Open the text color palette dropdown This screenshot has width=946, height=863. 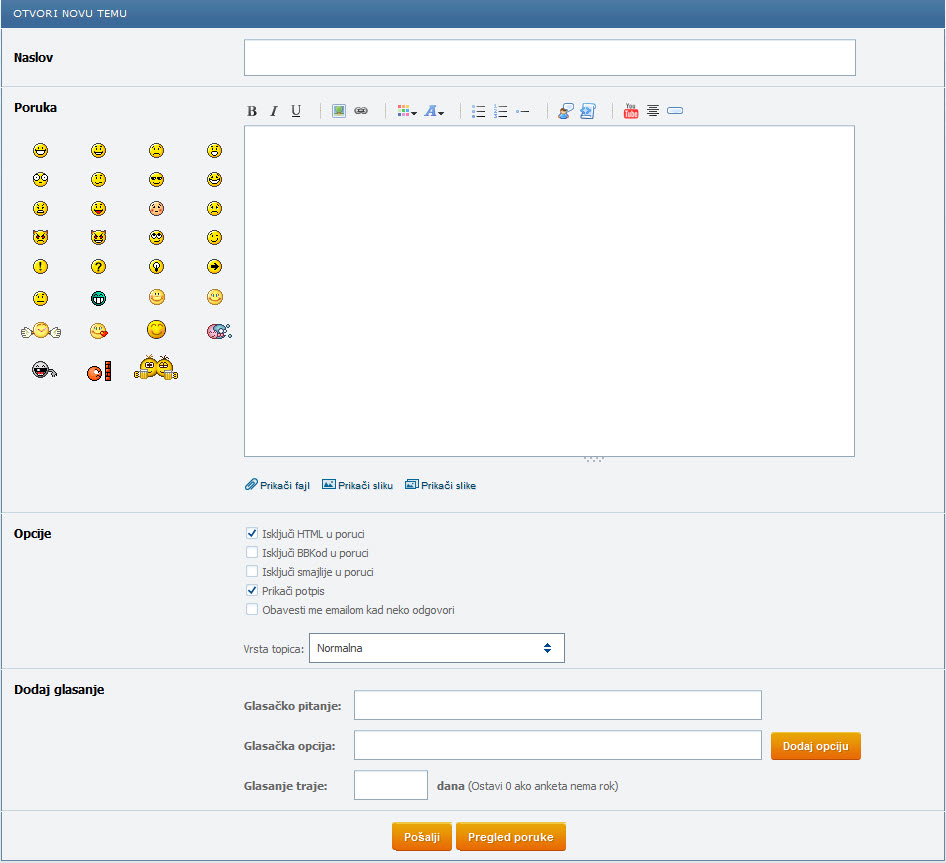[407, 111]
